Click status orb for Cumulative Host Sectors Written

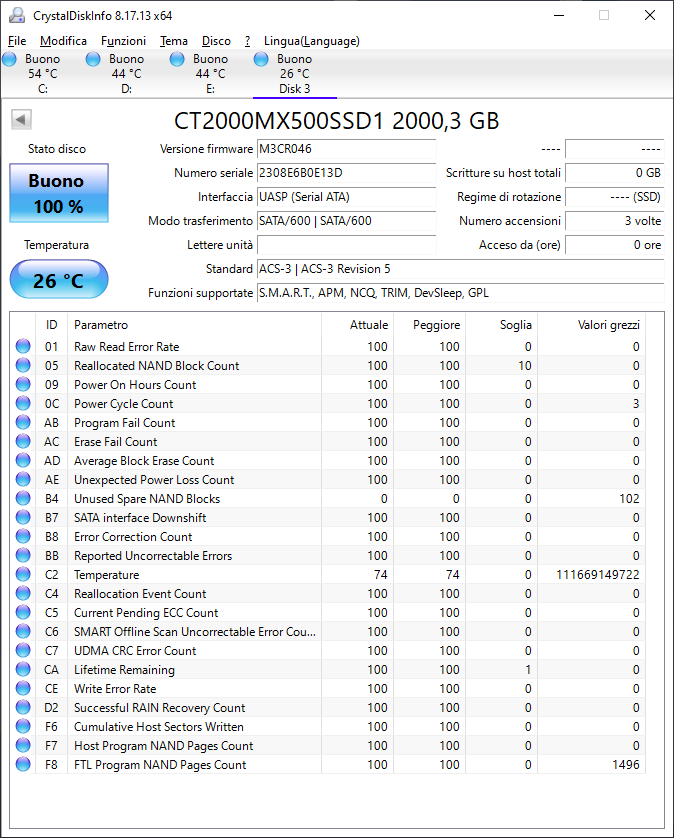click(x=23, y=726)
